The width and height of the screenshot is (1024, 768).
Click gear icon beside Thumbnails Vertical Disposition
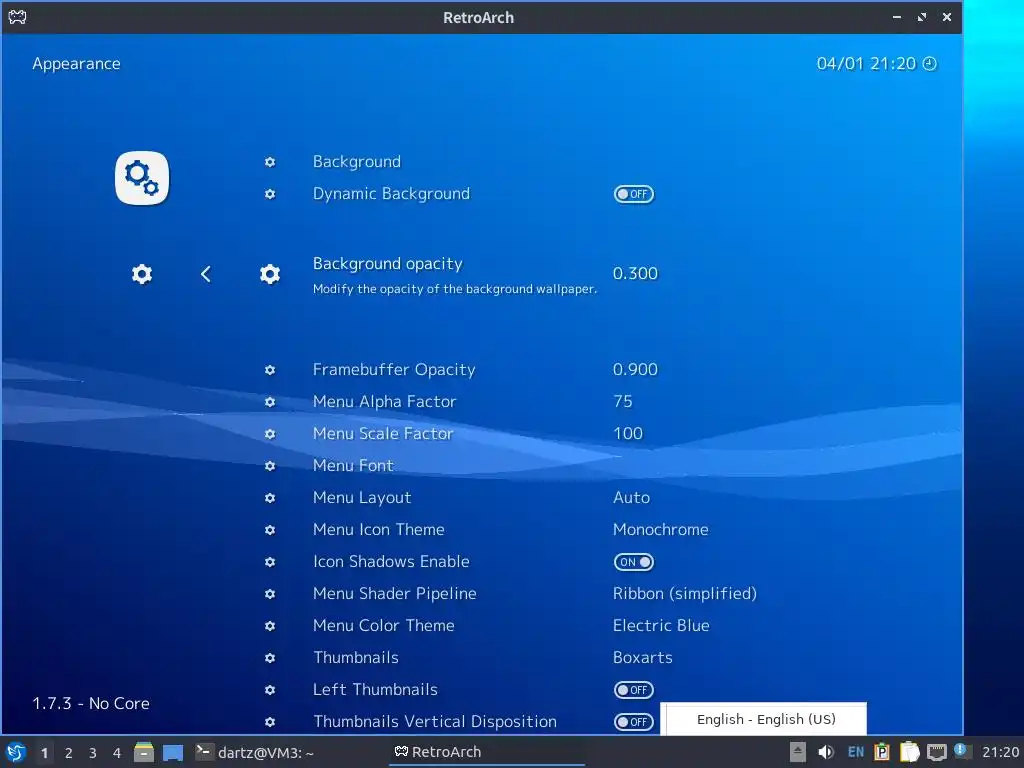(270, 722)
